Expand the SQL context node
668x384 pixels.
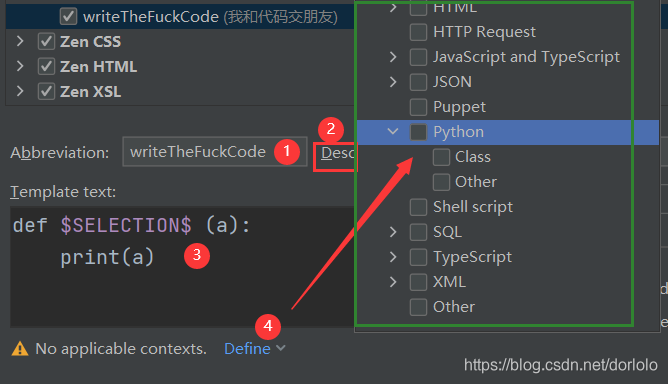pos(393,232)
